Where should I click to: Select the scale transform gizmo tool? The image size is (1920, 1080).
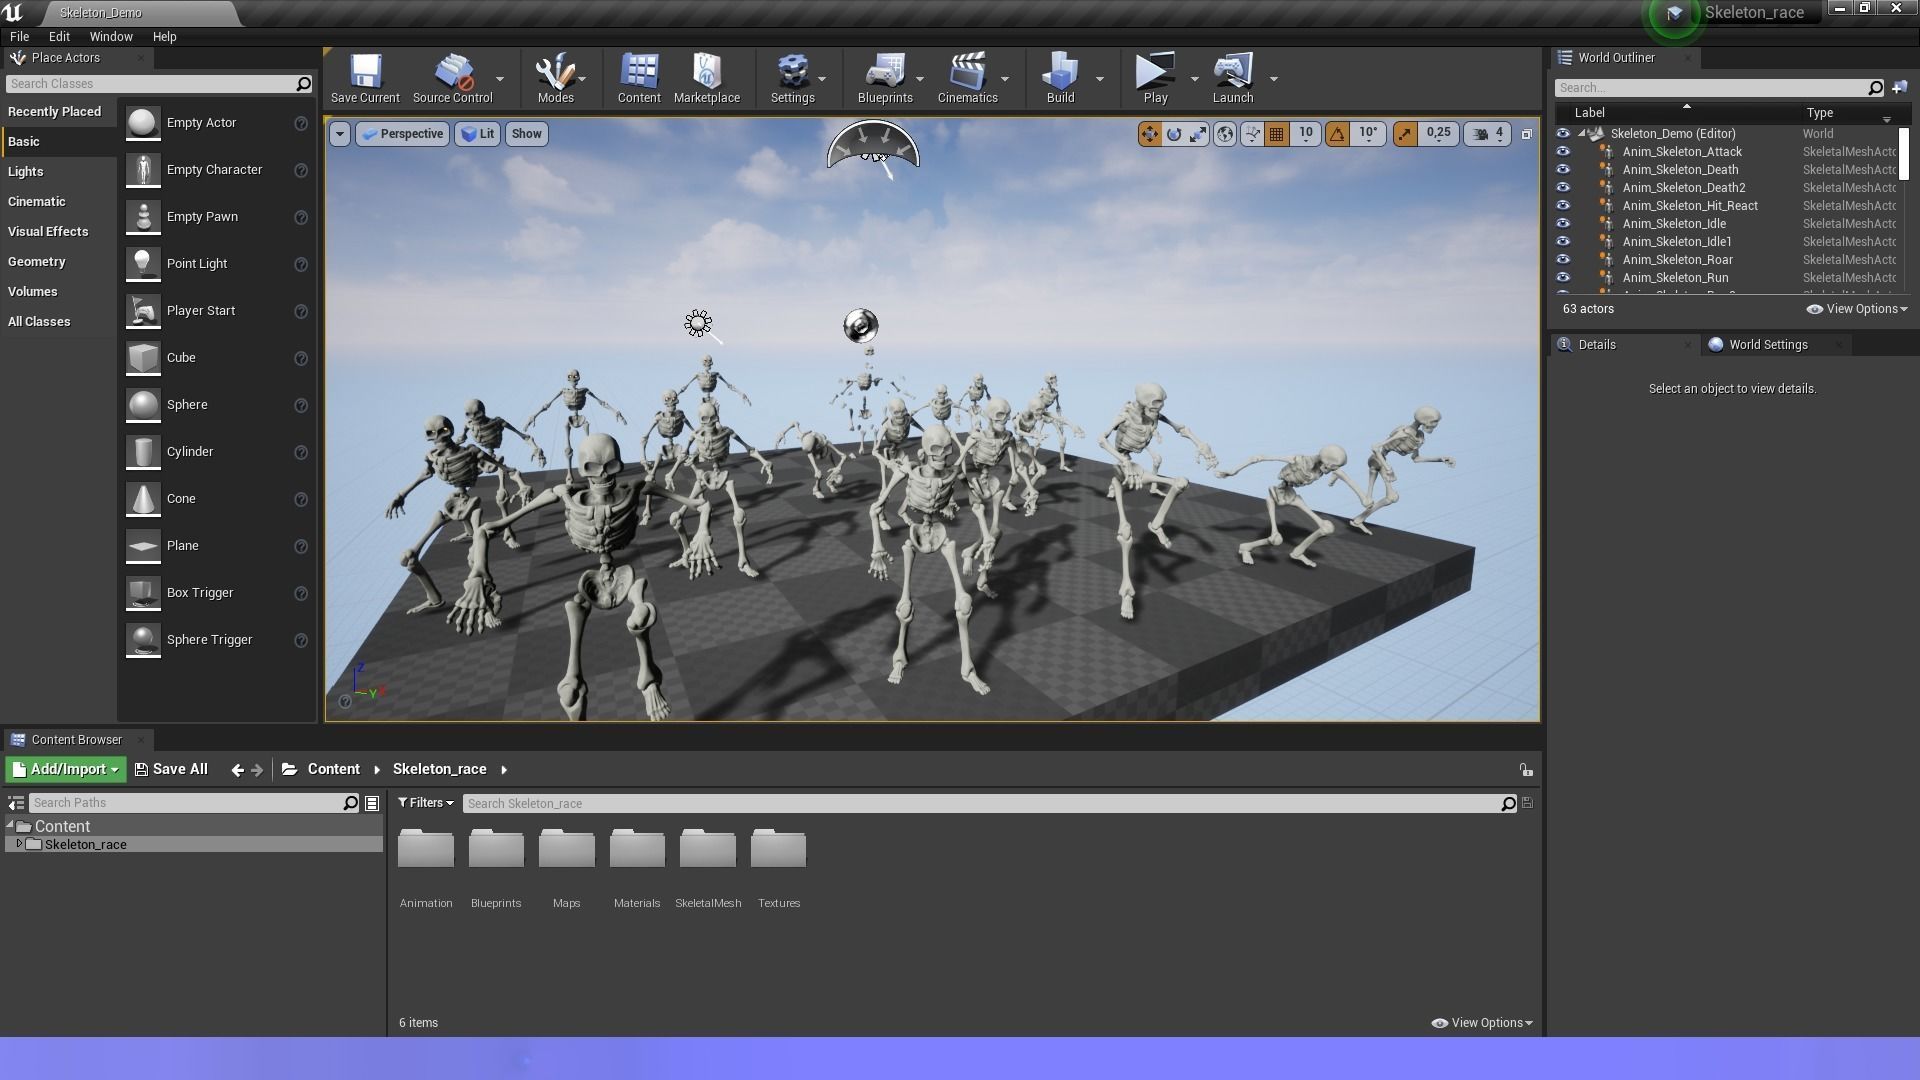pyautogui.click(x=1198, y=134)
